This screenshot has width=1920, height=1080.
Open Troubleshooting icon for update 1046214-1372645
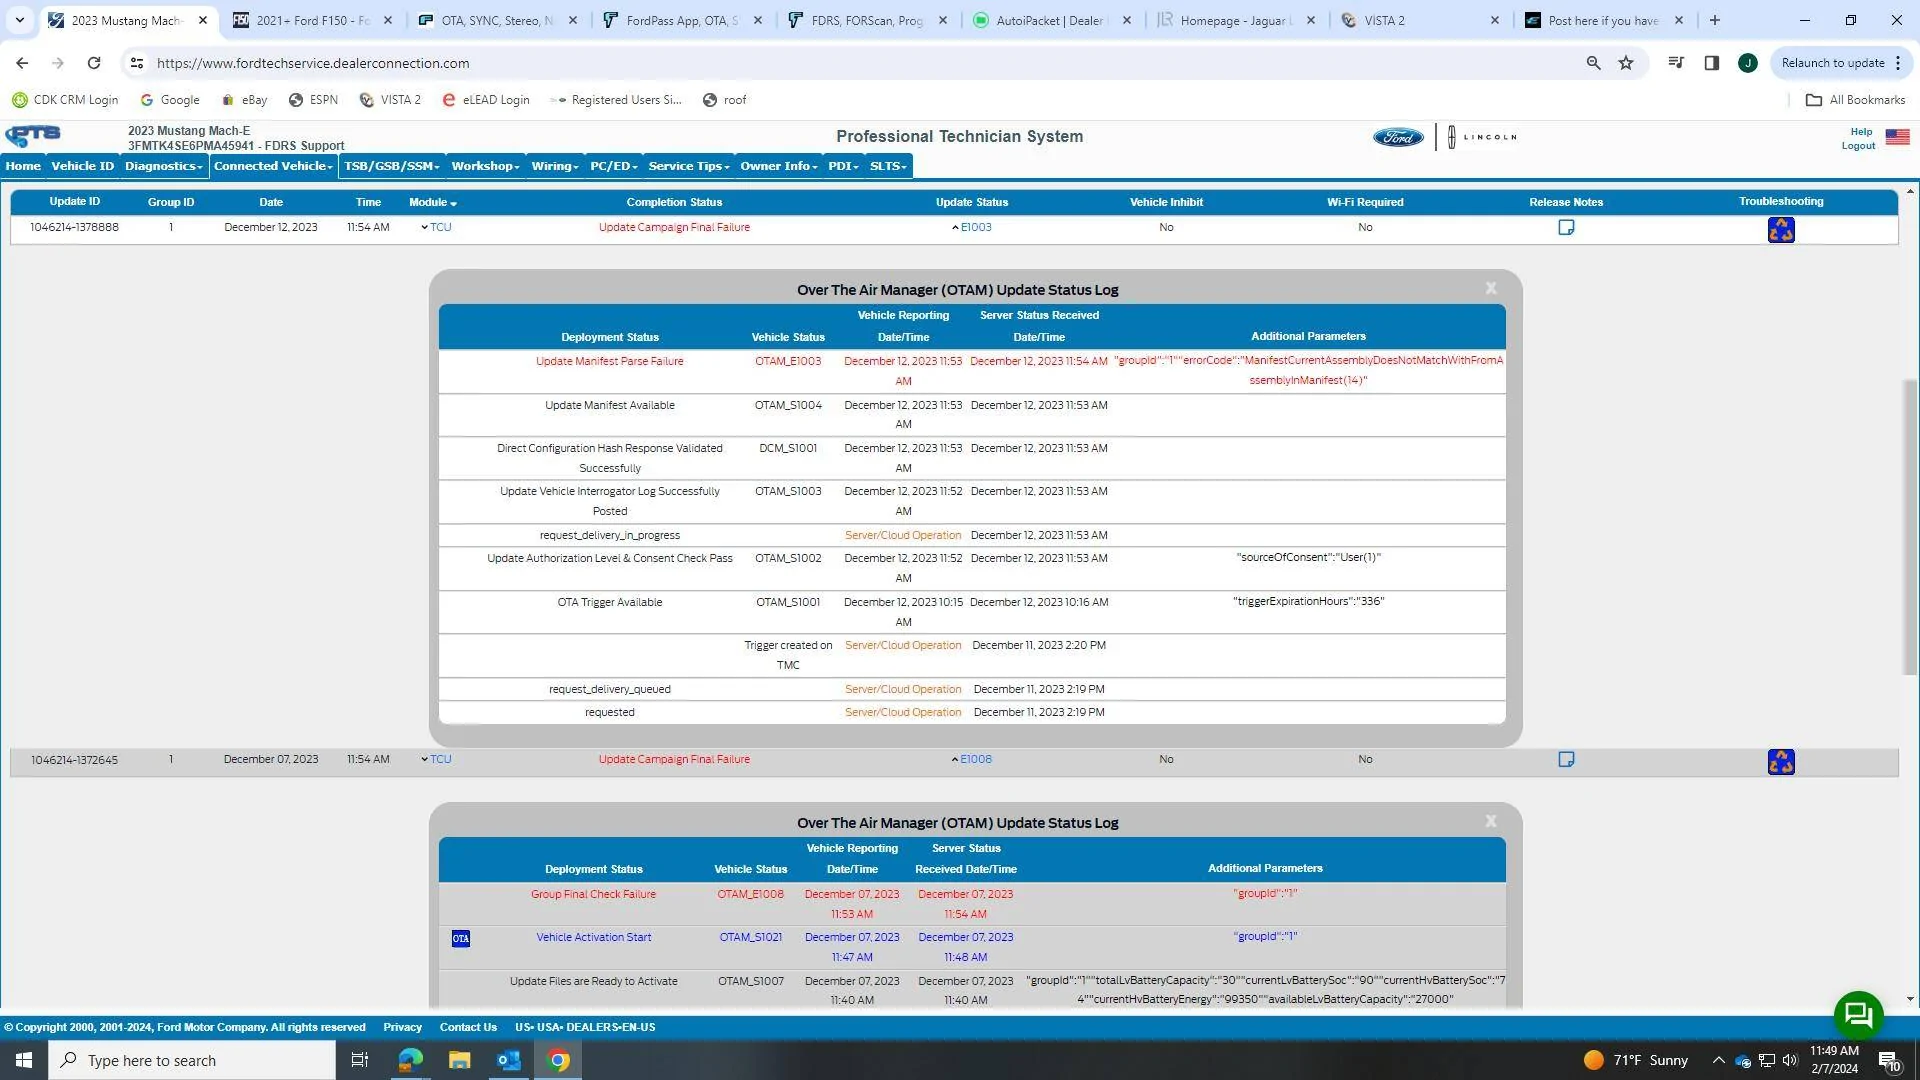click(1781, 762)
